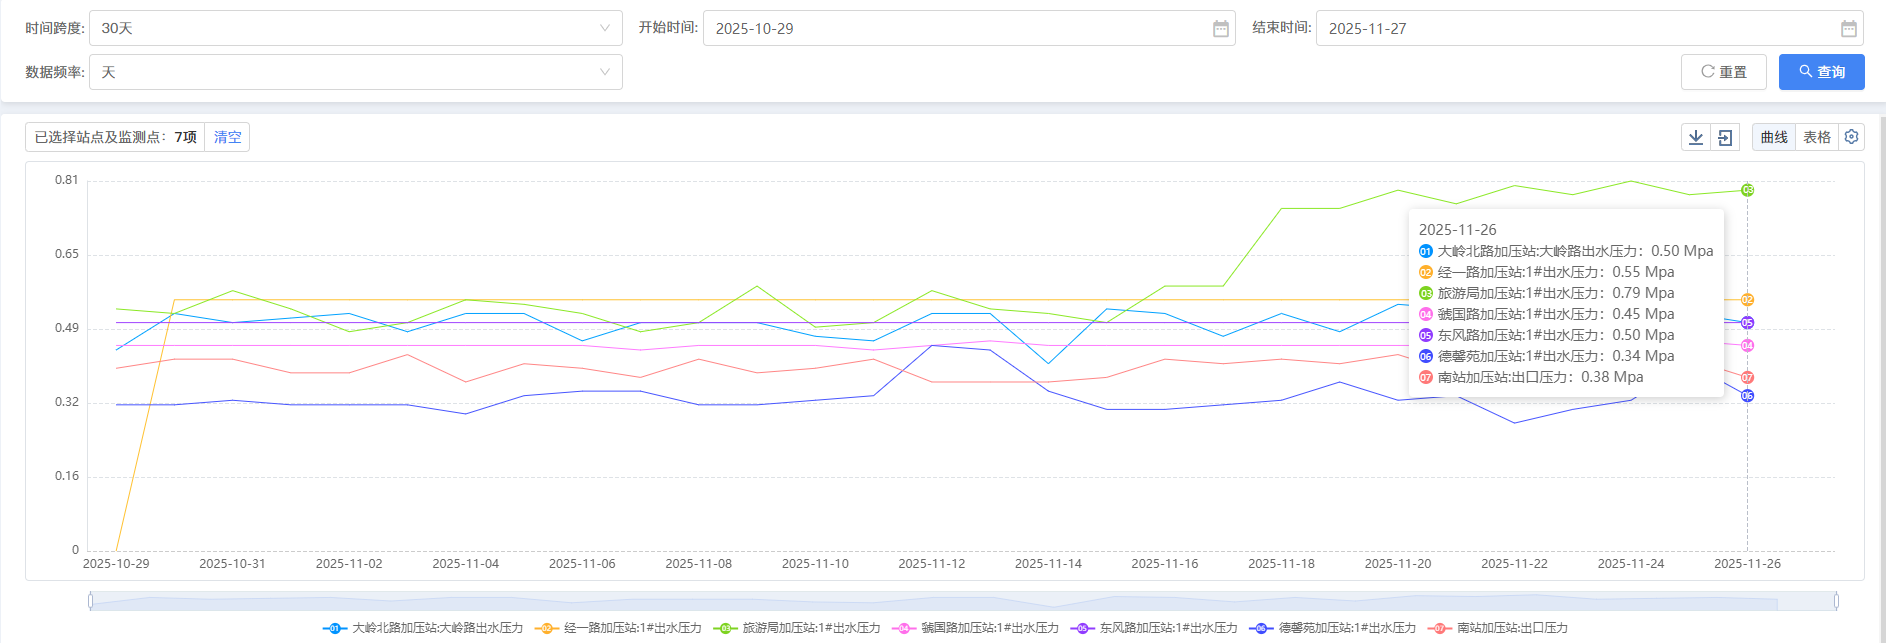This screenshot has height=643, width=1886.
Task: Click 清空 to clear selected stations
Action: [x=227, y=138]
